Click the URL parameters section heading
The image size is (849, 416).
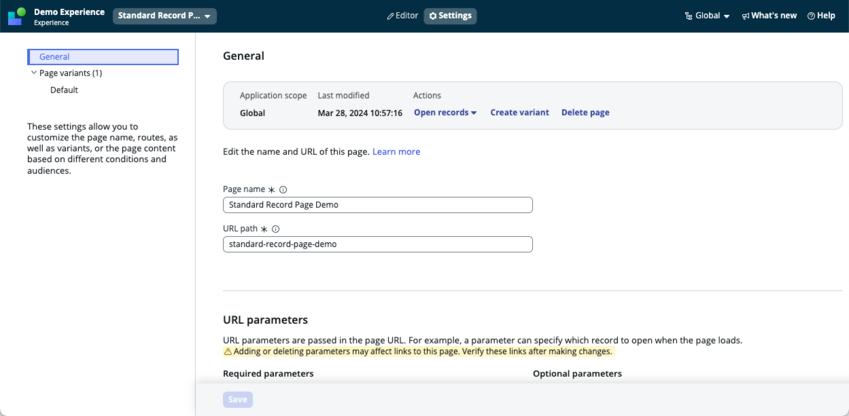[265, 320]
